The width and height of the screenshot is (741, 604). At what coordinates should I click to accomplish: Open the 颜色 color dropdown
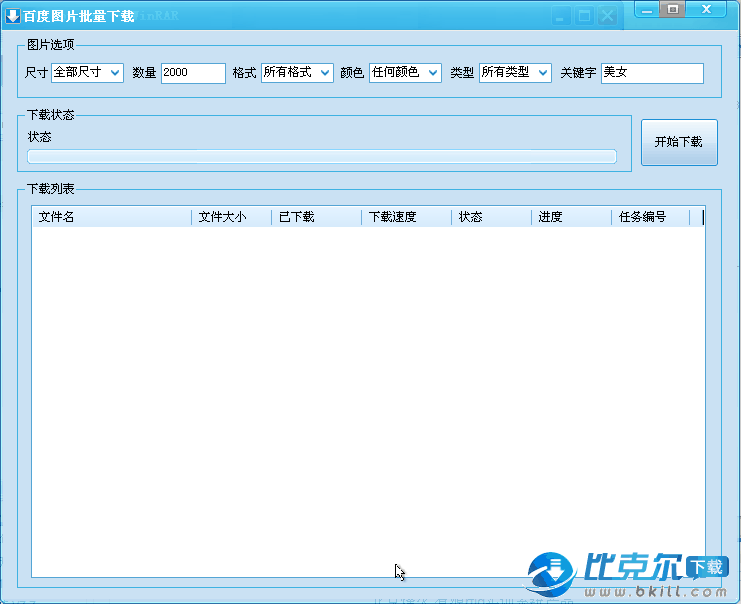point(405,73)
